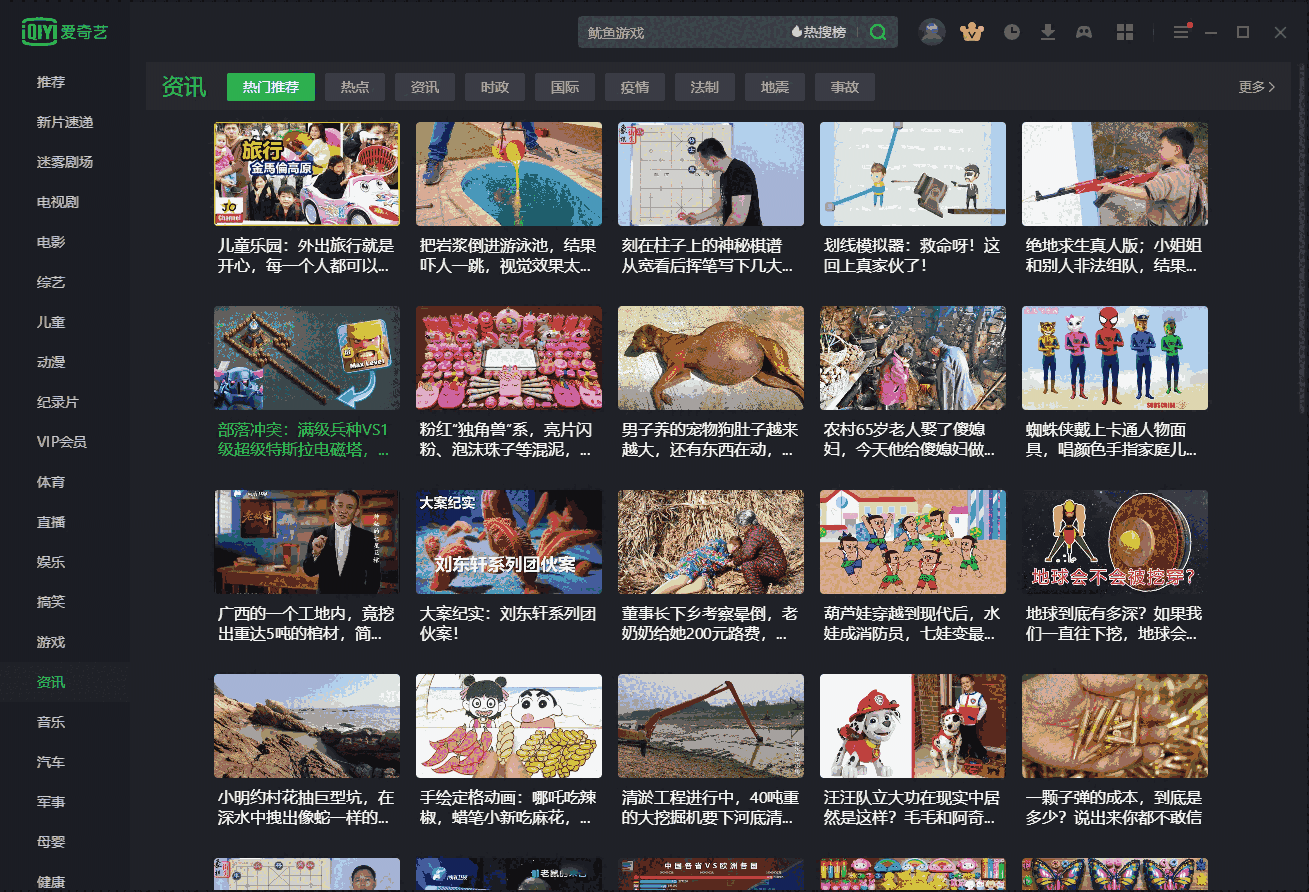Enable the 疫情 category filter
This screenshot has height=892, width=1309.
pyautogui.click(x=634, y=87)
